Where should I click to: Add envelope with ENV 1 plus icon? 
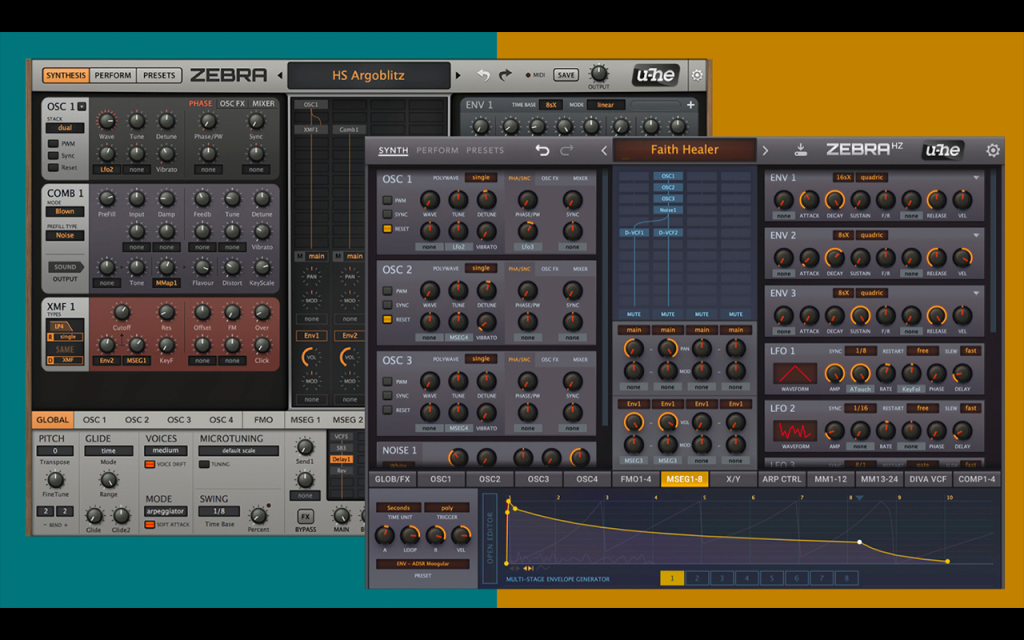point(690,104)
